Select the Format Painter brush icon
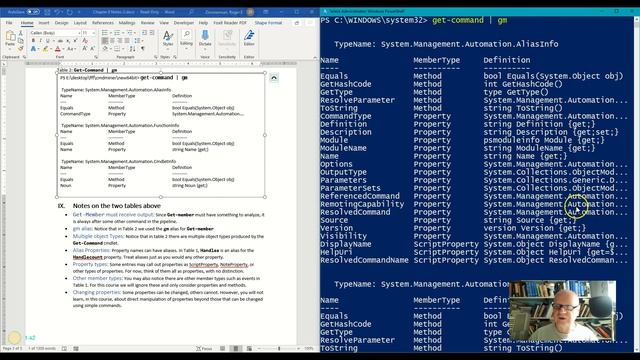 pos(21,49)
